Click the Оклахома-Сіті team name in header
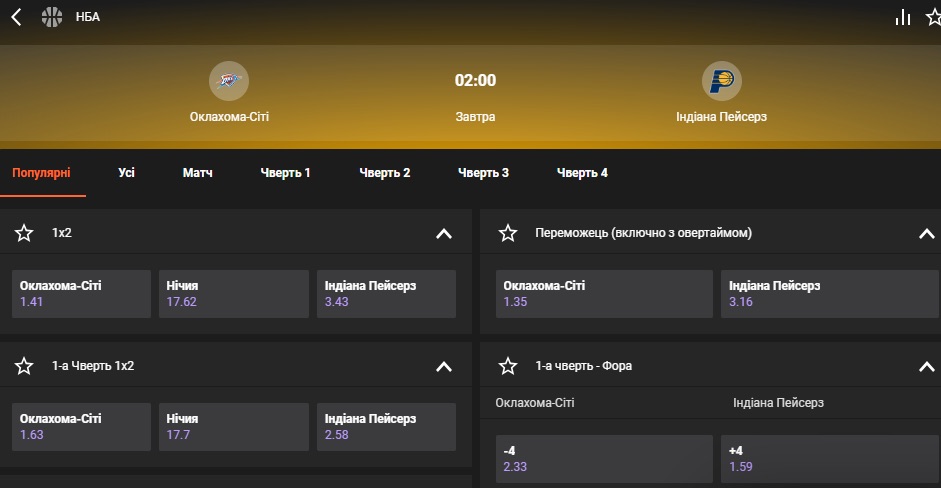Screen dimensions: 941x488 [229, 116]
